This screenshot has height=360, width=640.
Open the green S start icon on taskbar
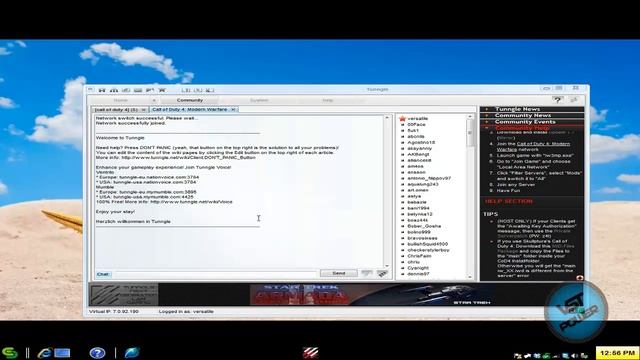10,353
